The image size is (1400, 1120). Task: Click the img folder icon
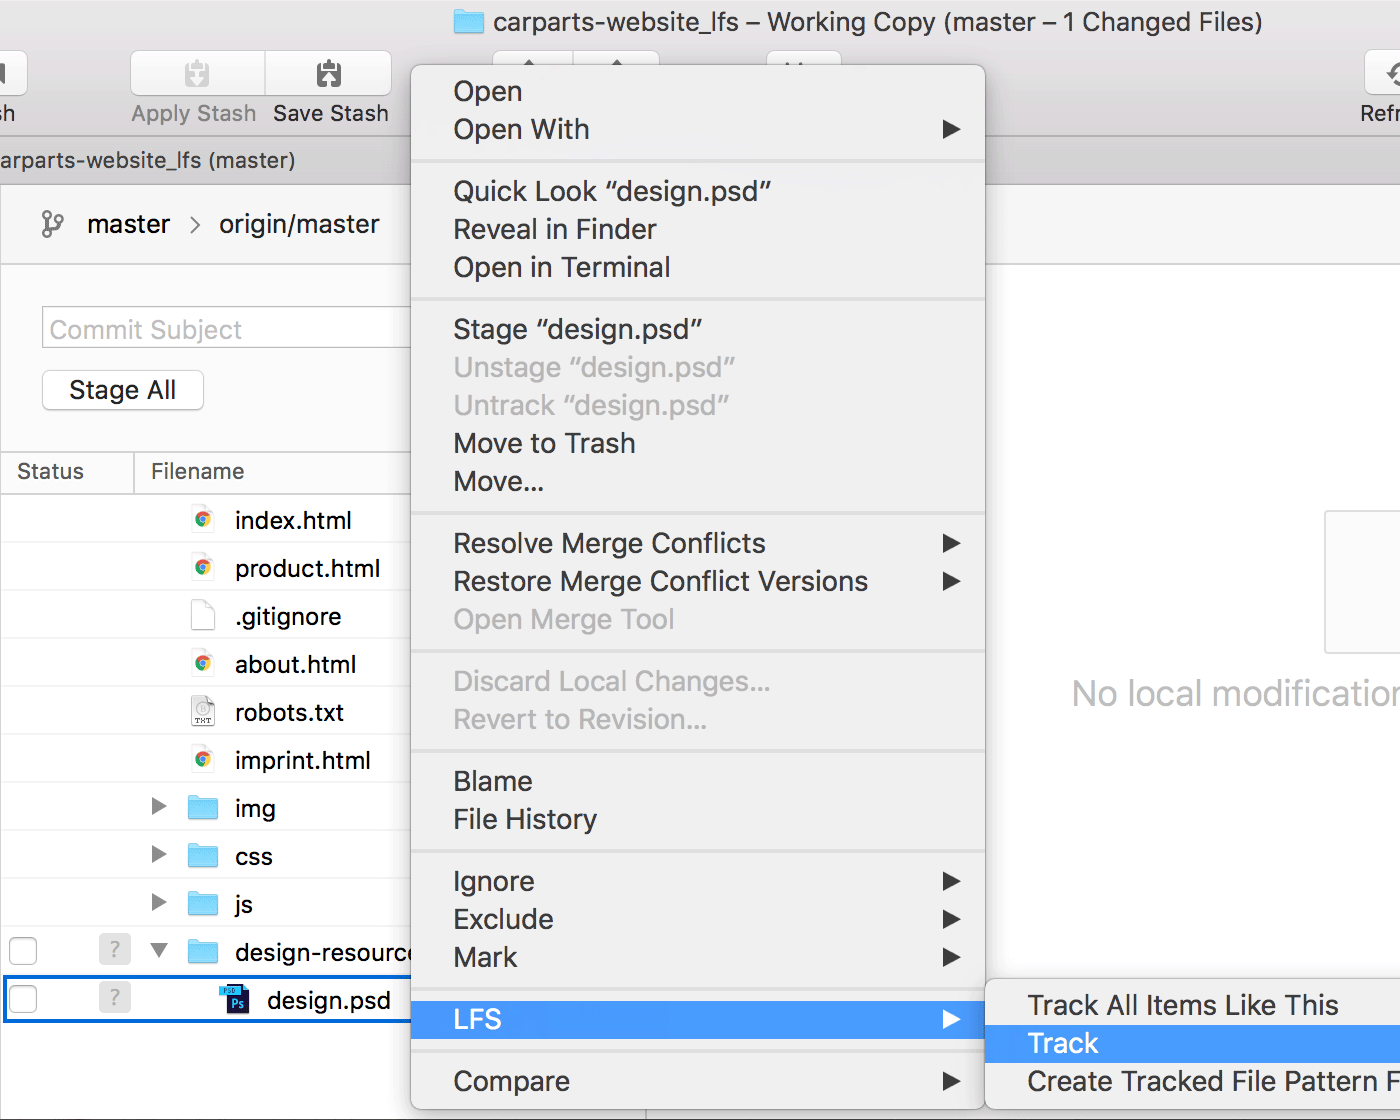tap(202, 807)
